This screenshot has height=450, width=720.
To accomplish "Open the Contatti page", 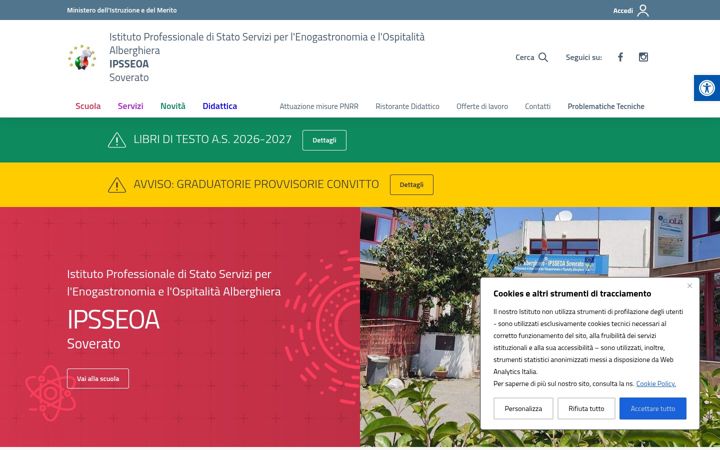I will [537, 107].
